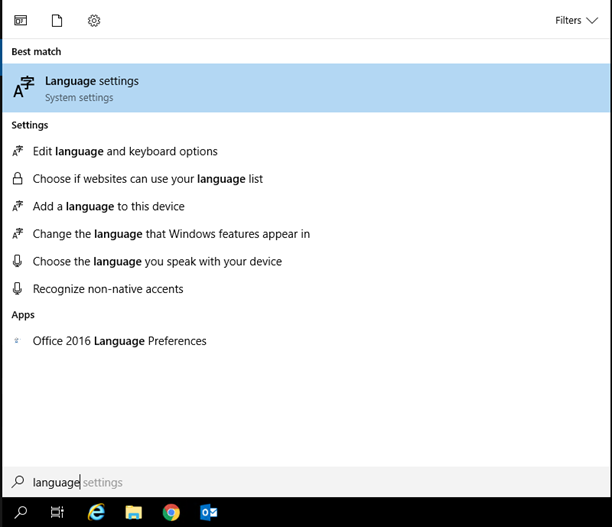Click the Documents filter icon
Viewport: 612px width, 527px height.
point(57,20)
